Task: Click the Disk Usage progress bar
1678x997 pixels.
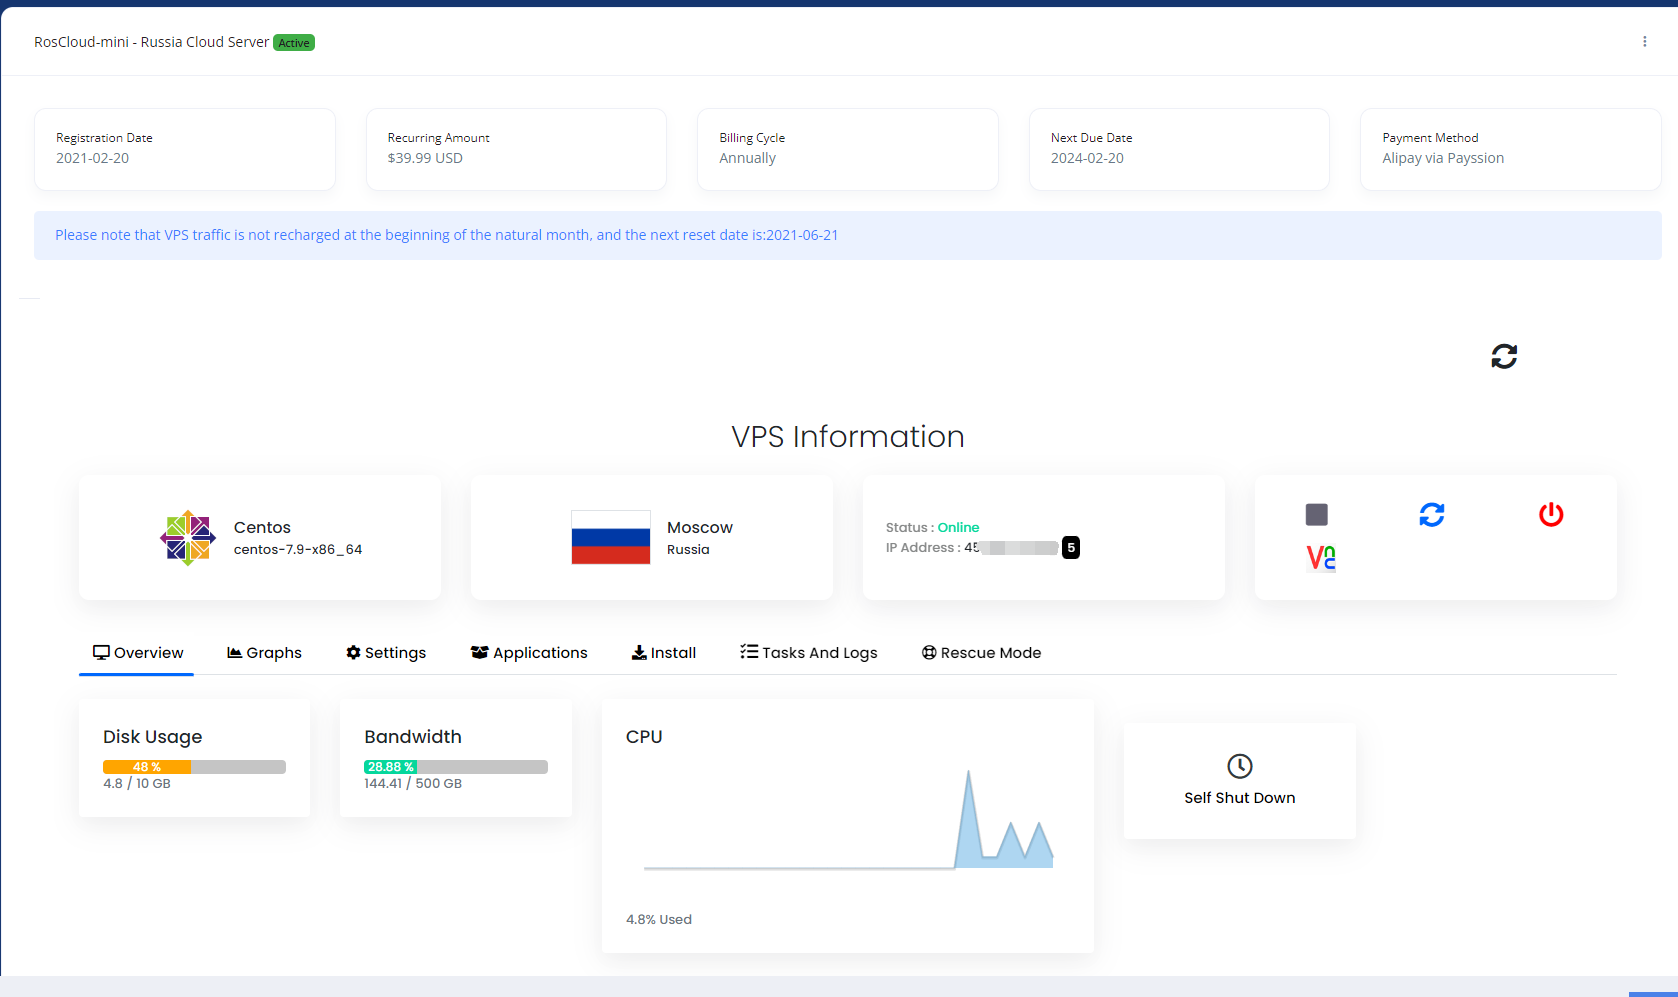Action: coord(194,767)
